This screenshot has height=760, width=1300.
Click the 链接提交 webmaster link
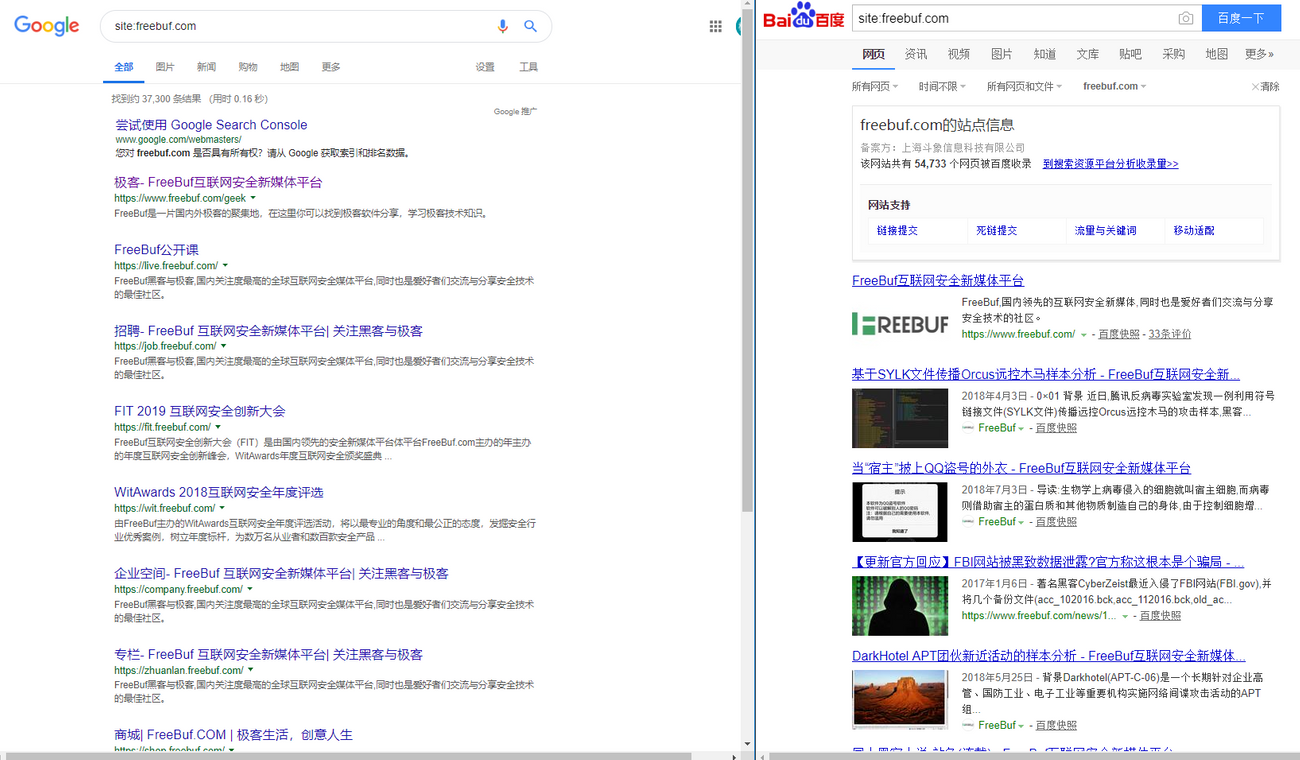point(897,230)
